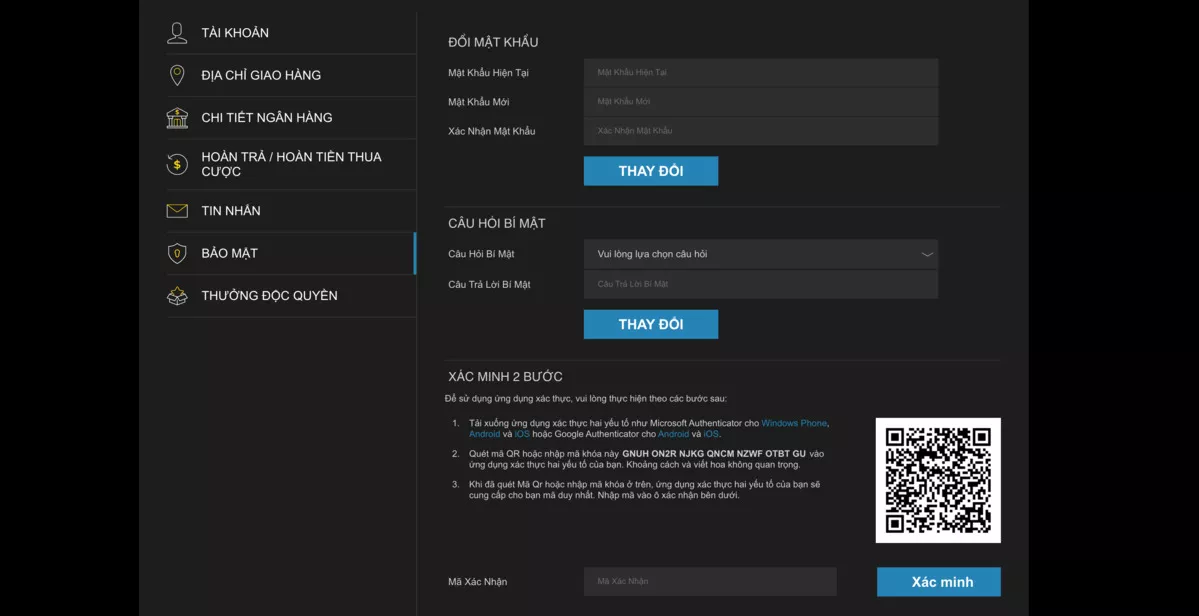Click the Xác Nhận Mật Khẩu input field
1199x616 pixels.
(760, 131)
